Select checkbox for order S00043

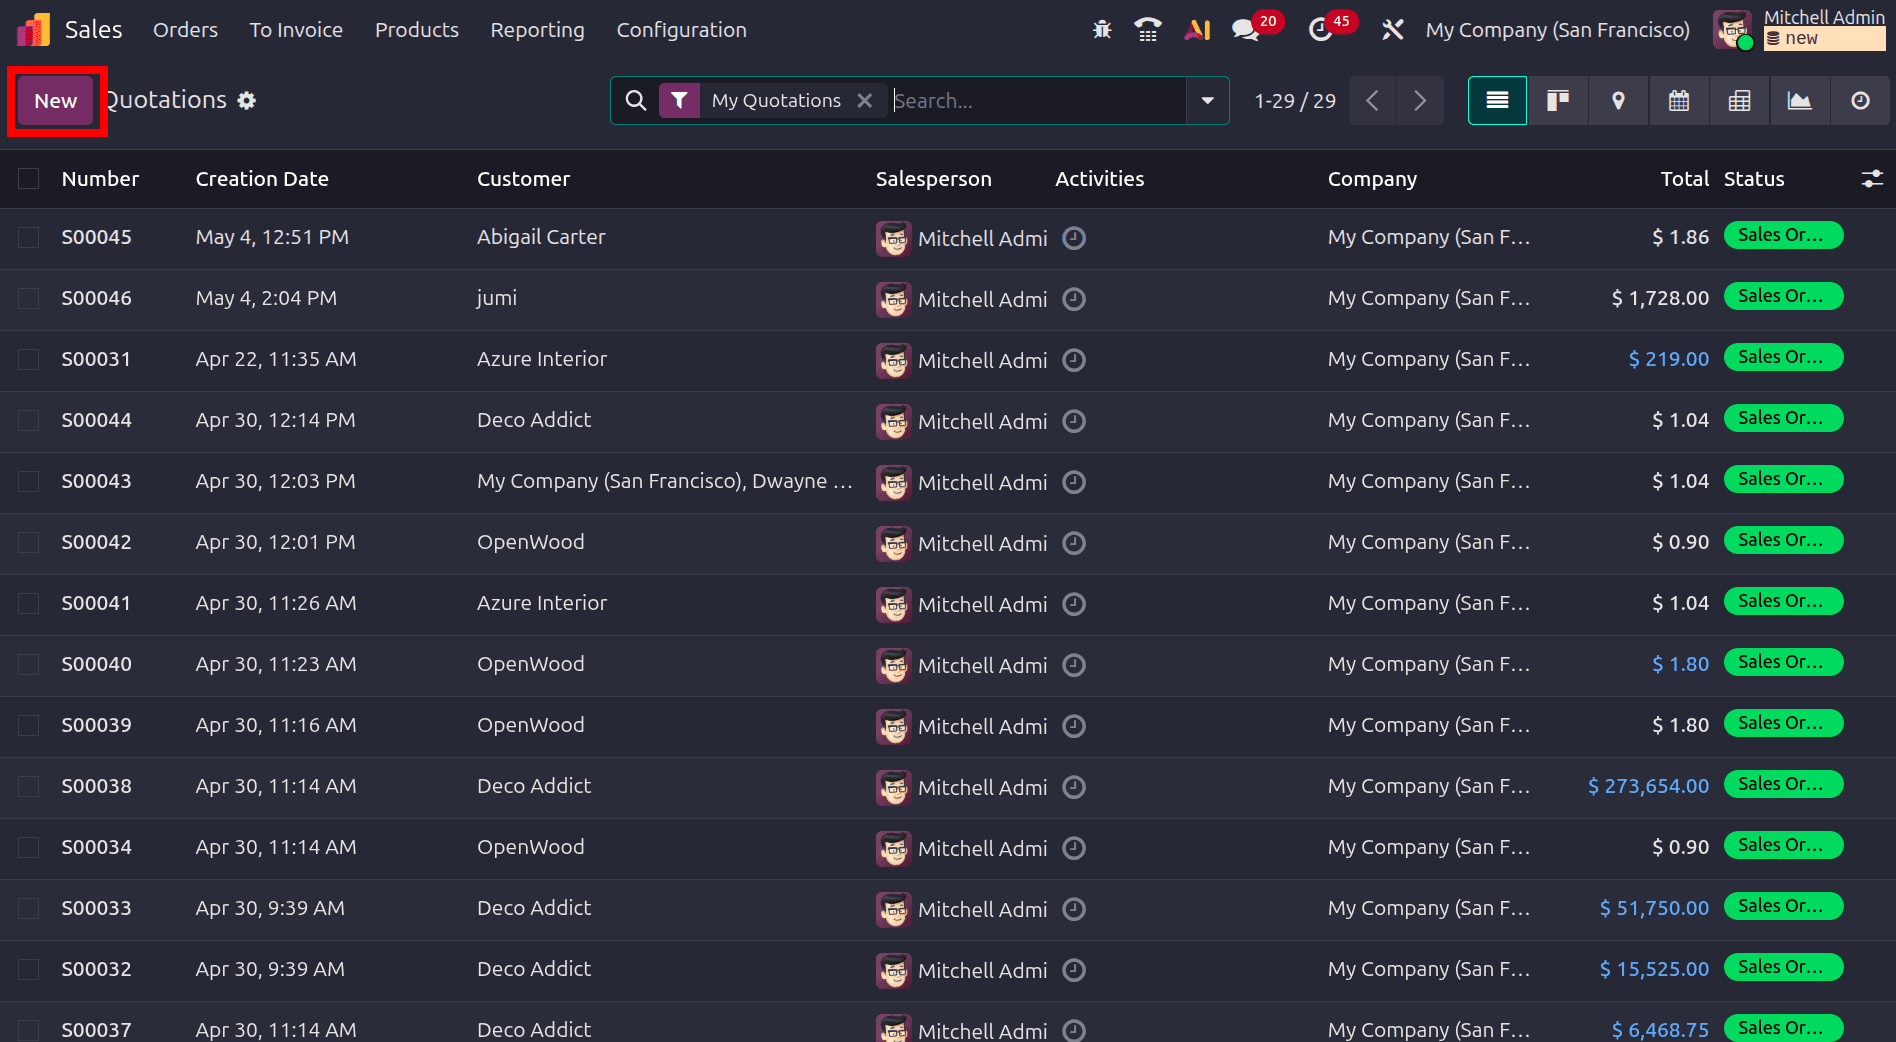[x=29, y=482]
